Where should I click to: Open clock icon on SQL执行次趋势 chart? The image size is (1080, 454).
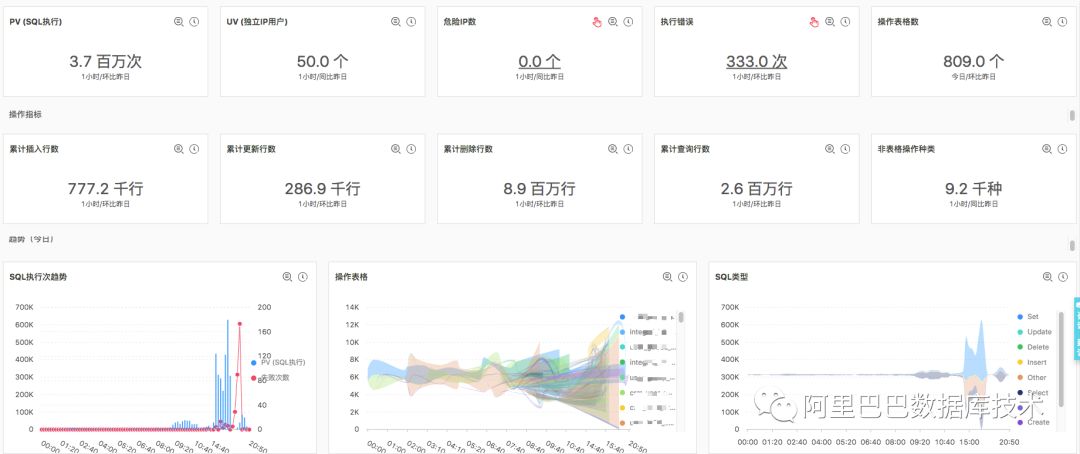pos(302,277)
